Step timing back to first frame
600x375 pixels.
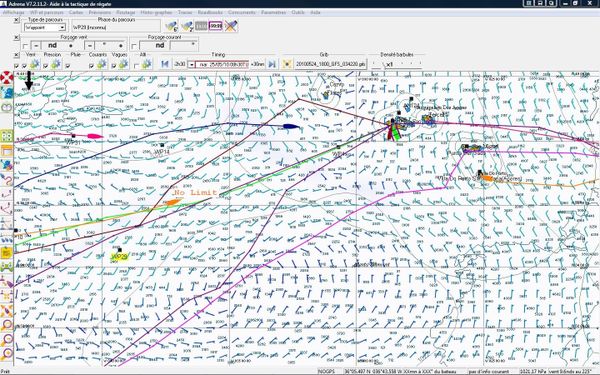(165, 64)
